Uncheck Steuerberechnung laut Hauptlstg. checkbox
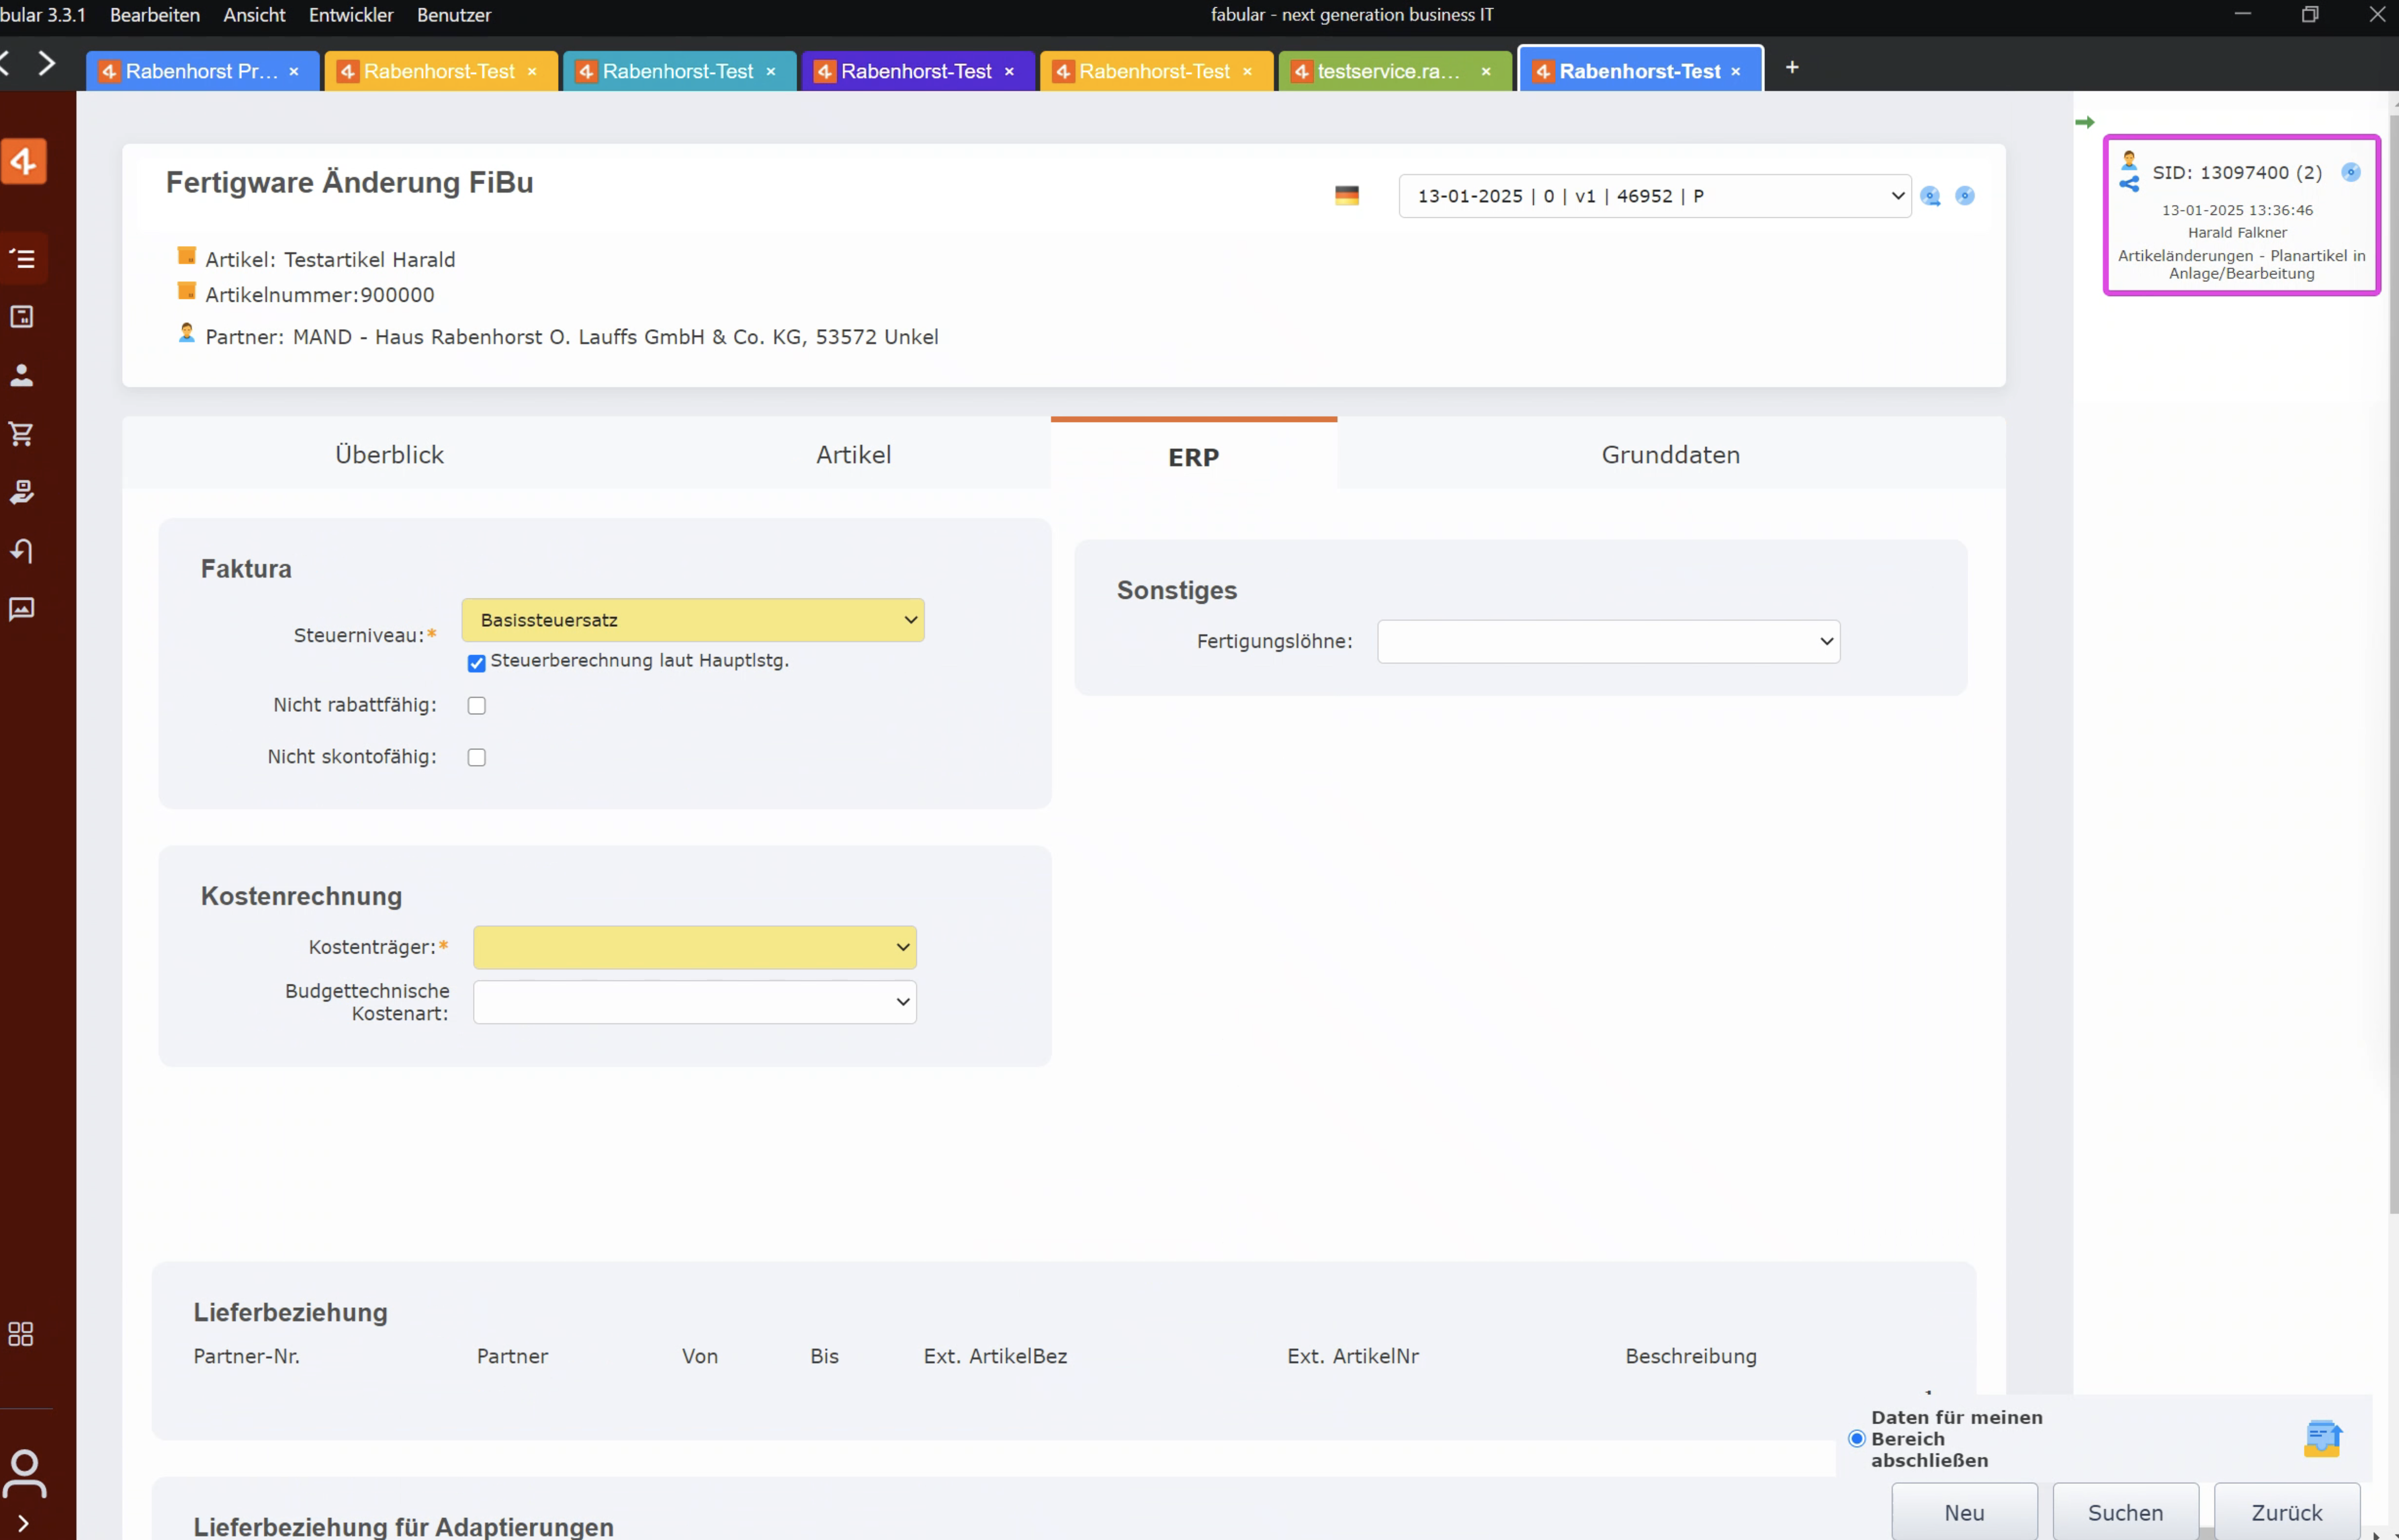2399x1540 pixels. [x=477, y=663]
